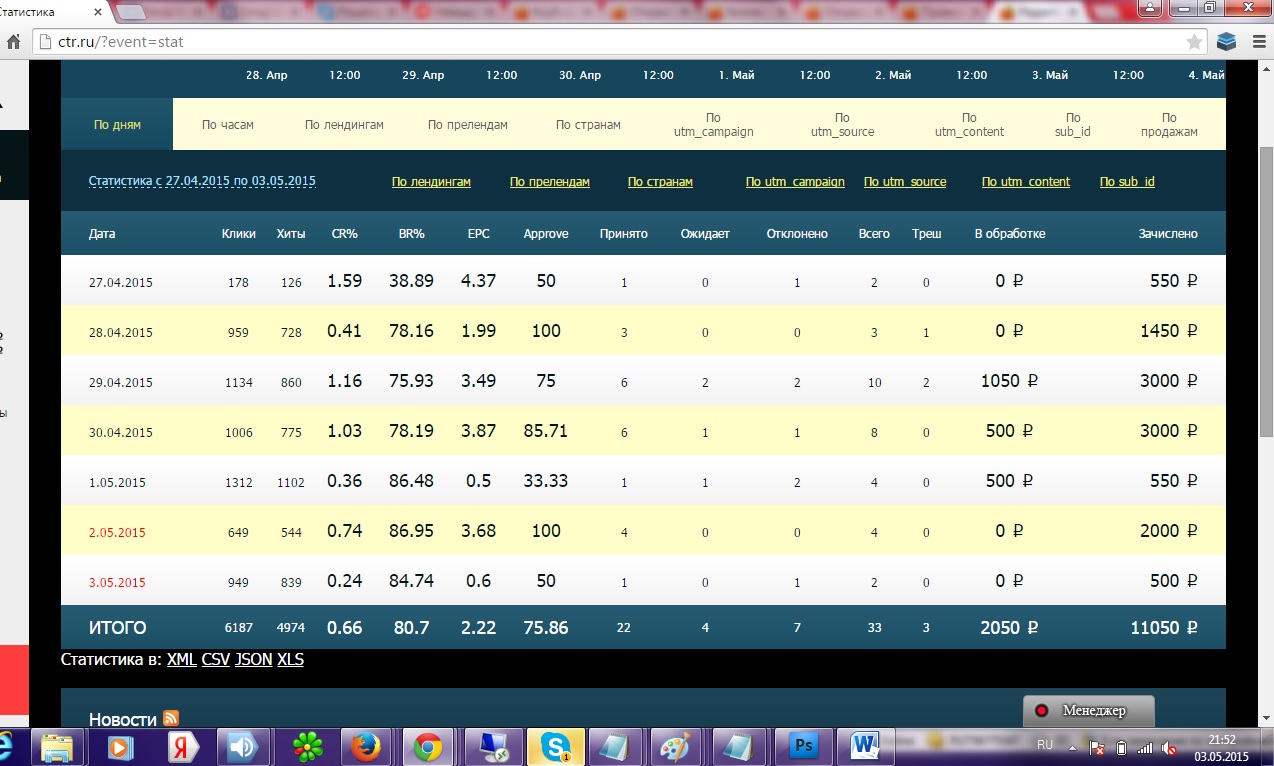1274x766 pixels.
Task: Open the По продажам tab
Action: click(1169, 125)
